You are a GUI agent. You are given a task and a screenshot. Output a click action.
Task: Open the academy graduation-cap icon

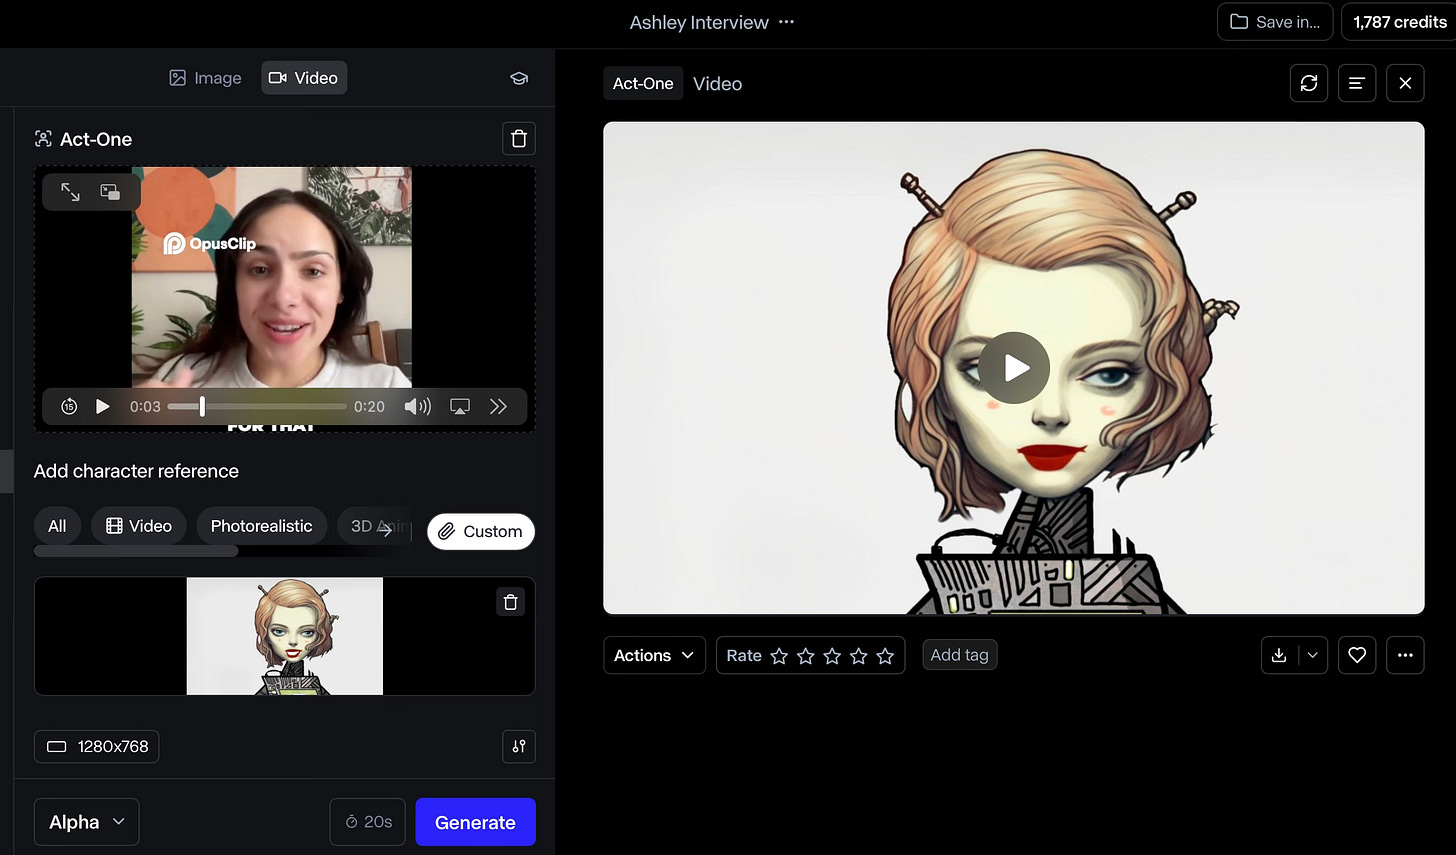pos(519,78)
